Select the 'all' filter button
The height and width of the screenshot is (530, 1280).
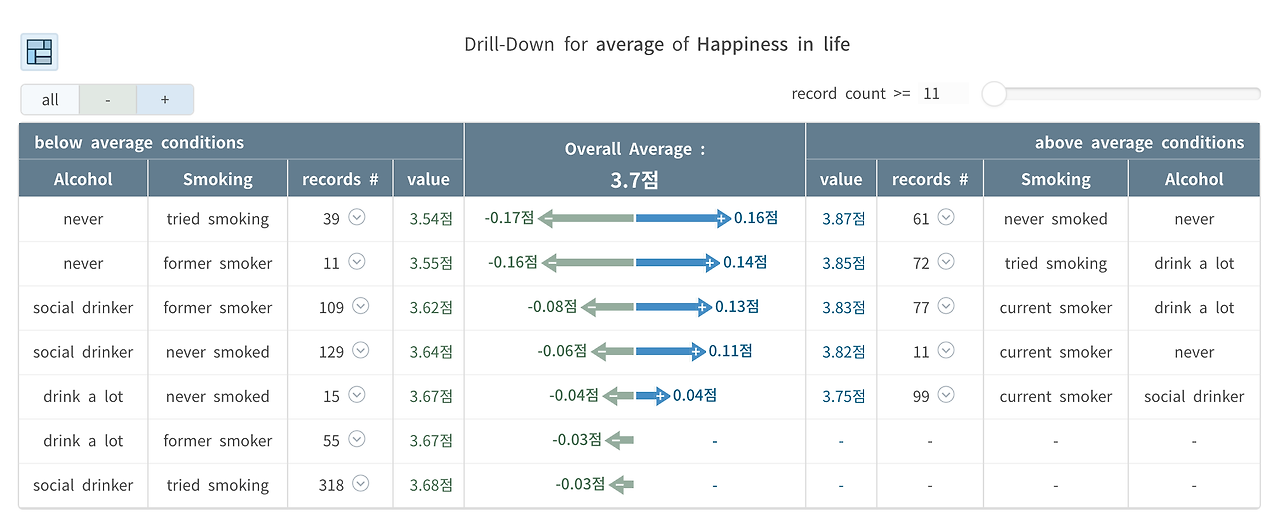point(50,100)
